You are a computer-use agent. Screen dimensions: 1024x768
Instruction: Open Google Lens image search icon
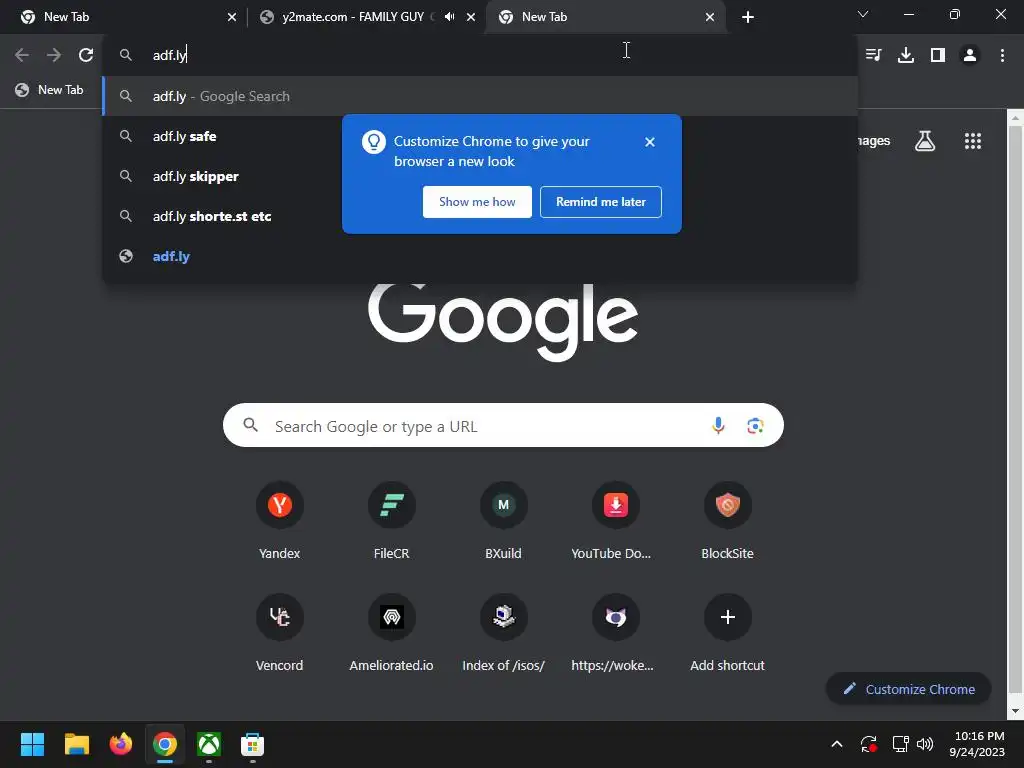pos(755,426)
